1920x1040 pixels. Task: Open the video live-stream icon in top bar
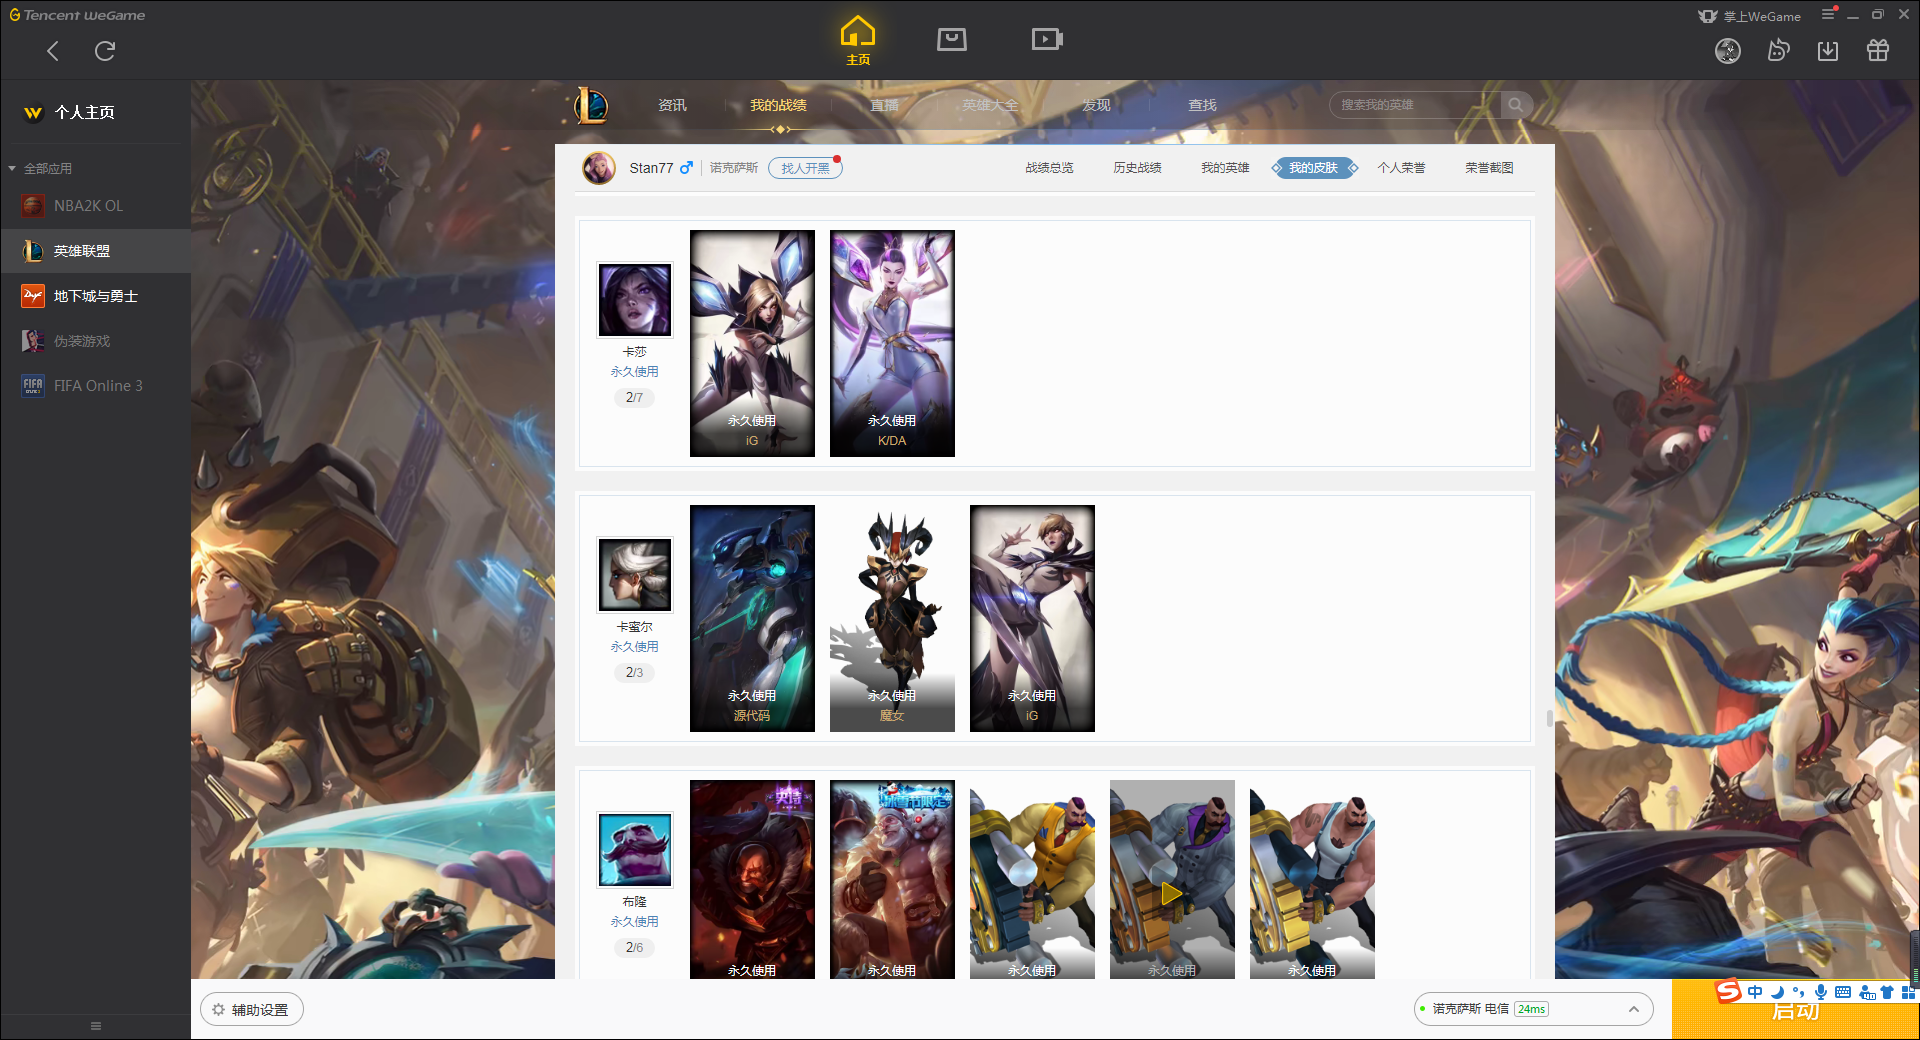point(1047,39)
